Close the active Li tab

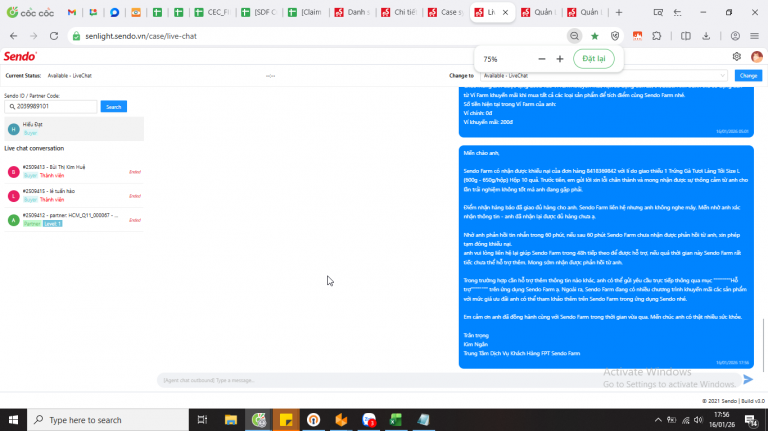click(x=505, y=12)
